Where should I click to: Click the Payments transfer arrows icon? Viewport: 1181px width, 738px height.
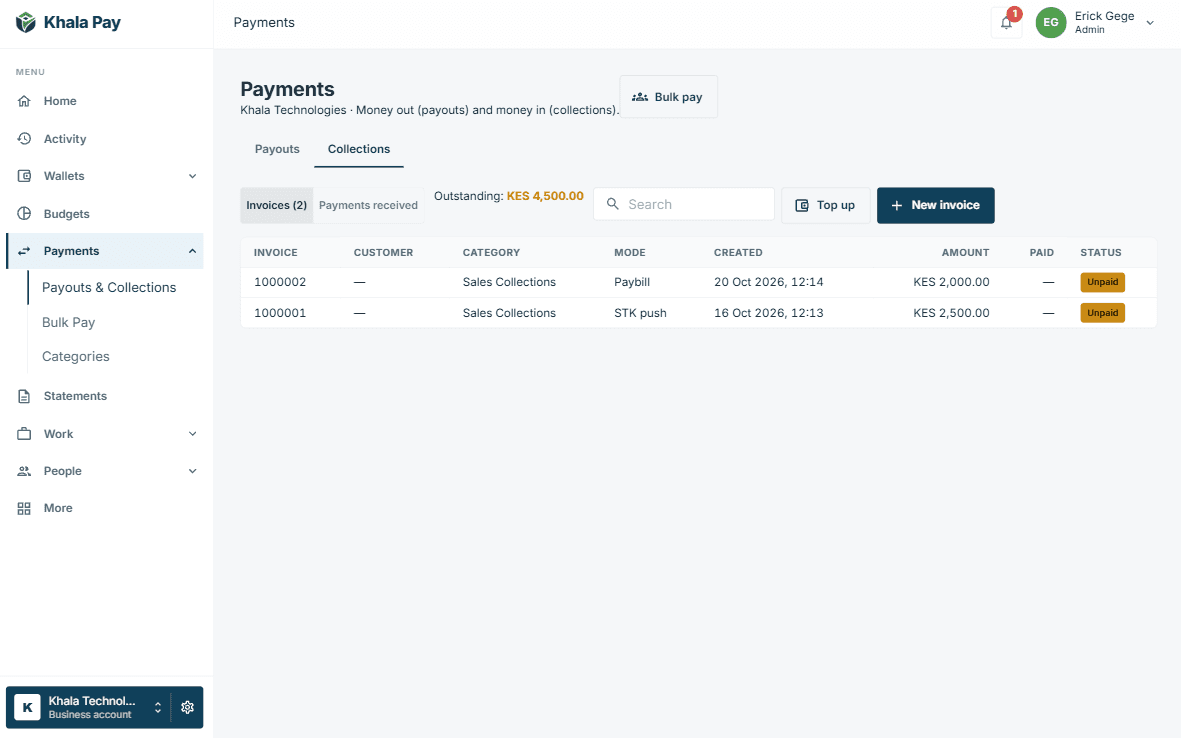coord(24,251)
